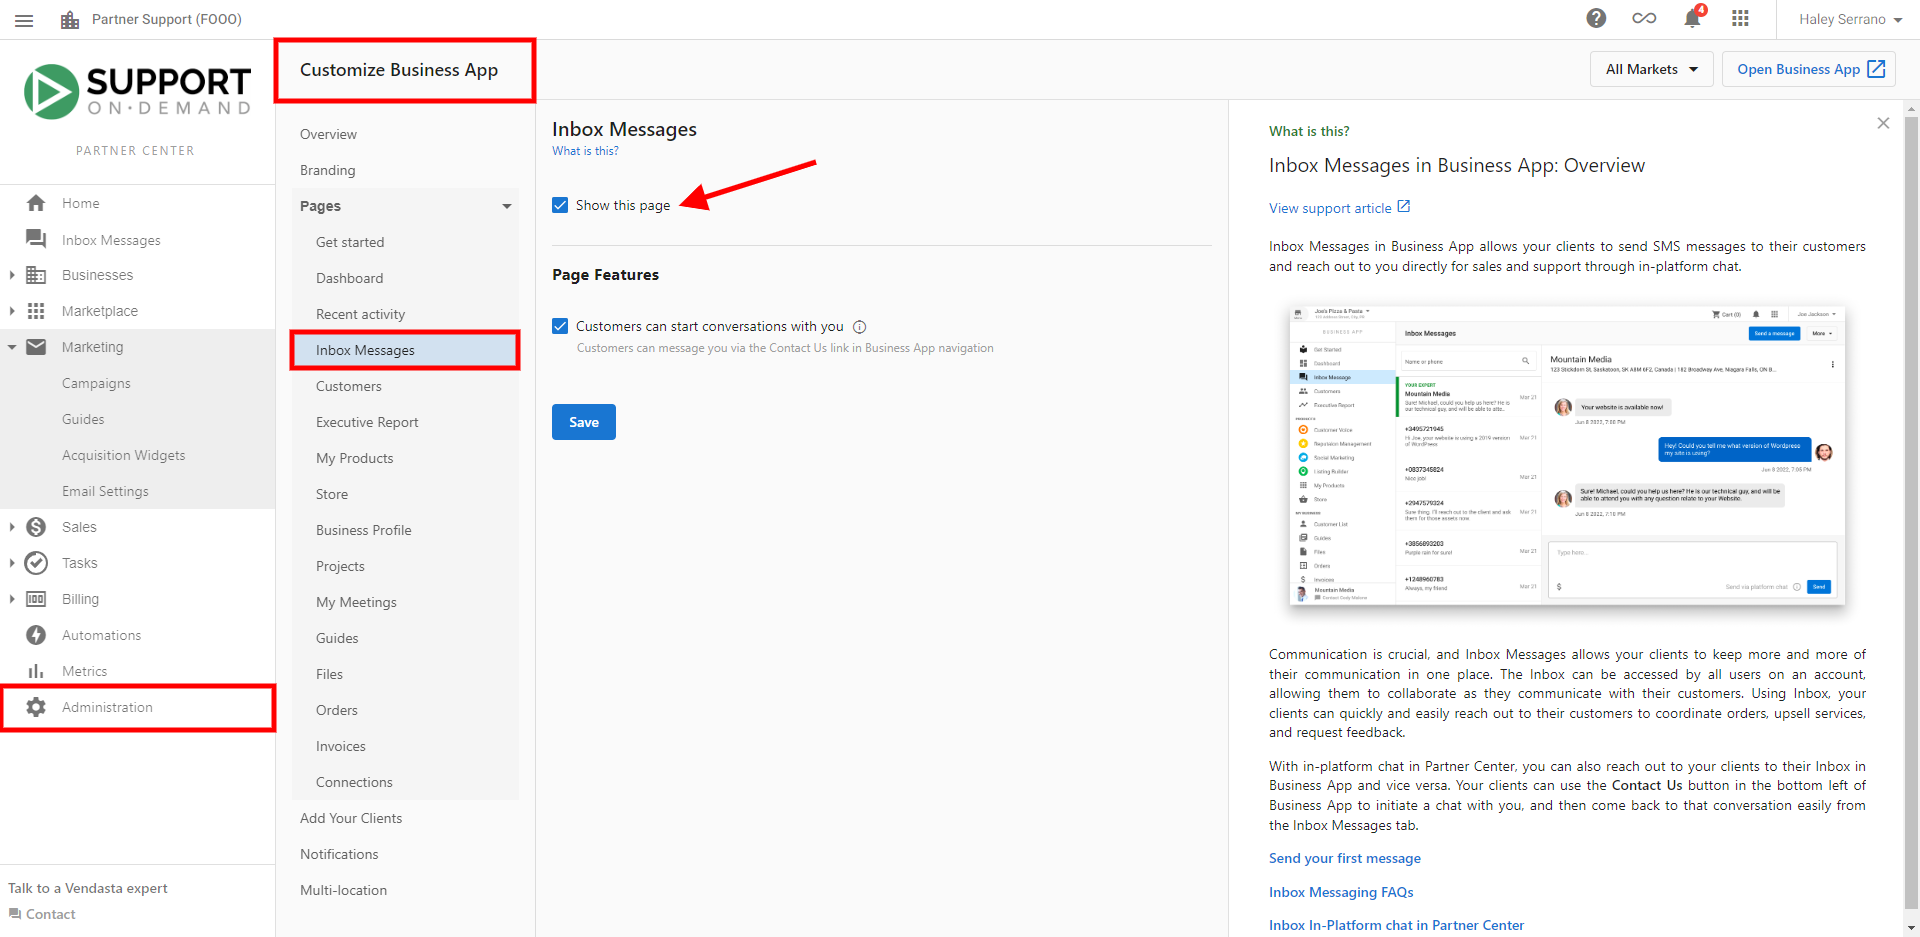Click the info icon beside conversations option
Screen dimensions: 1920x937
pos(860,327)
